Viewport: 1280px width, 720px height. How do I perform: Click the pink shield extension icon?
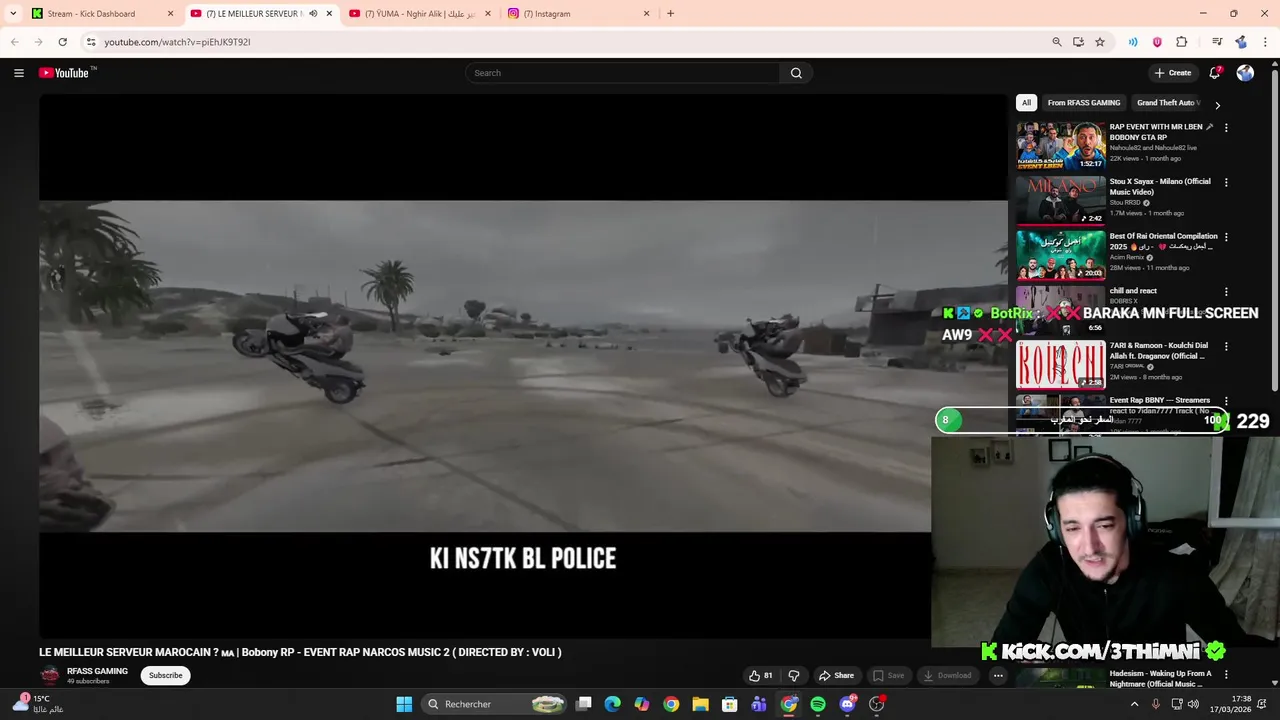(x=1157, y=42)
